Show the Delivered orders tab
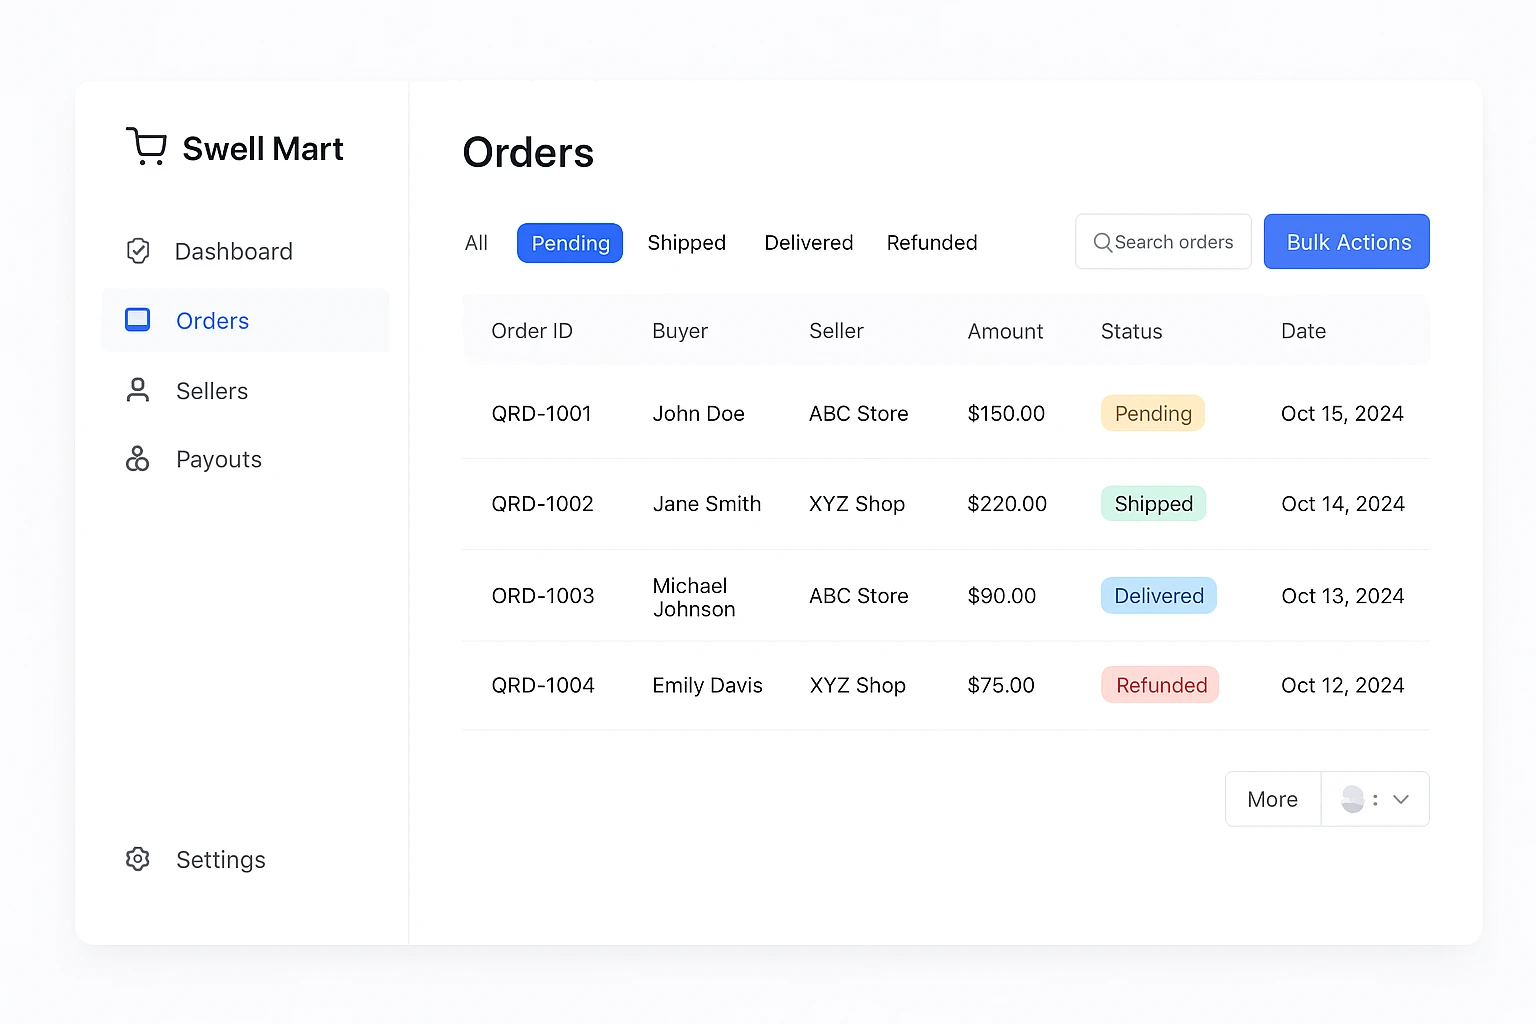Screen dimensions: 1536x1024 (809, 243)
